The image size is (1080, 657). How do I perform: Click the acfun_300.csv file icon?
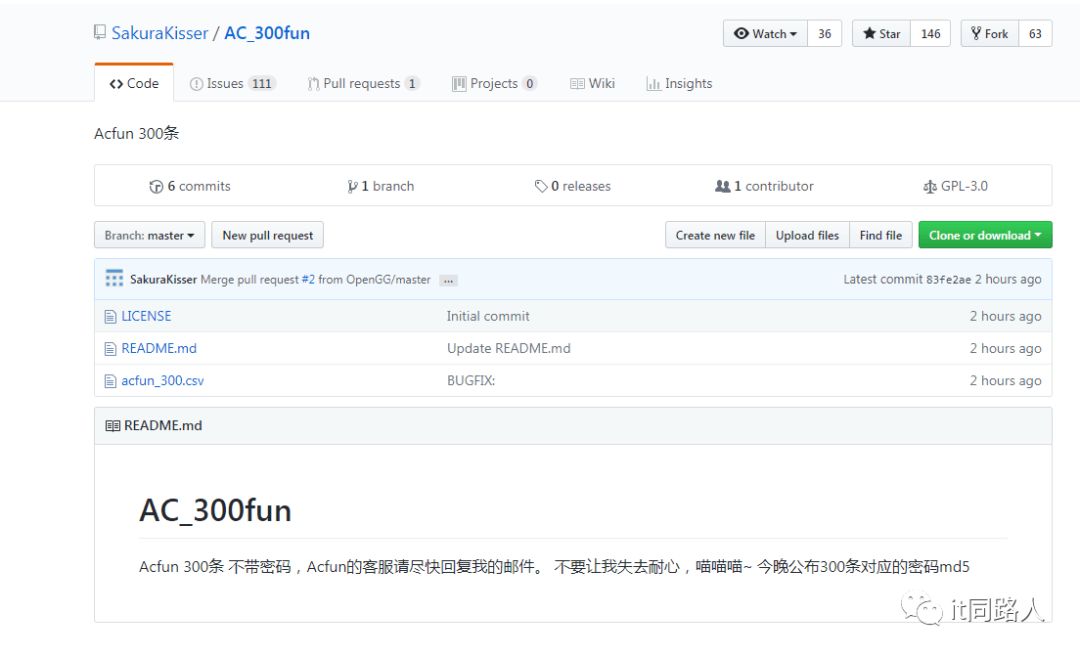point(110,381)
